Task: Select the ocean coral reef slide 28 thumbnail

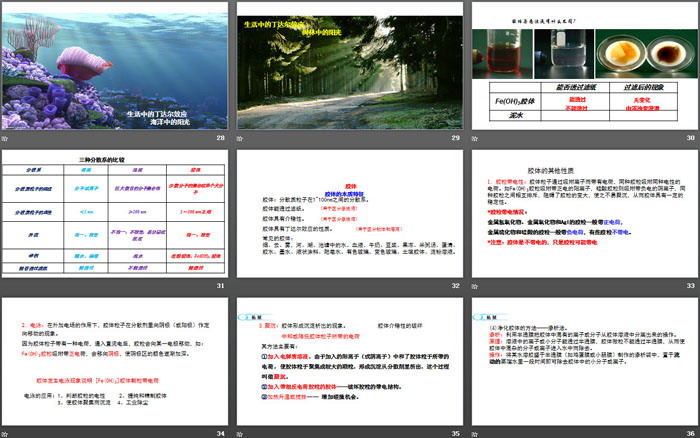Action: (115, 64)
